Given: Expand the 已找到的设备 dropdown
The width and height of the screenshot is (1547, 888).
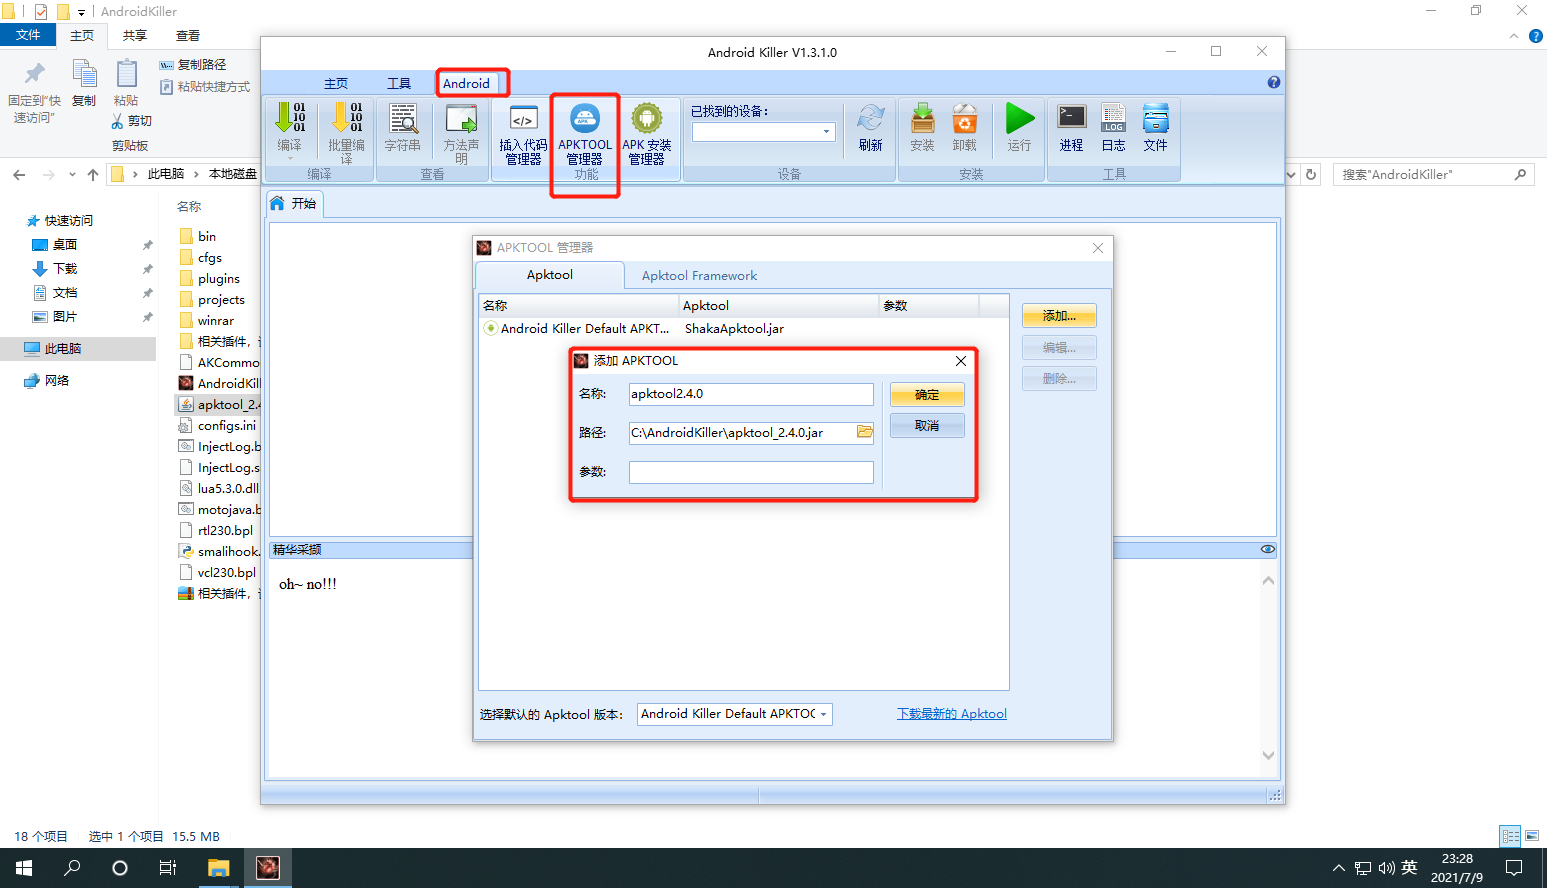Looking at the screenshot, I should (826, 132).
